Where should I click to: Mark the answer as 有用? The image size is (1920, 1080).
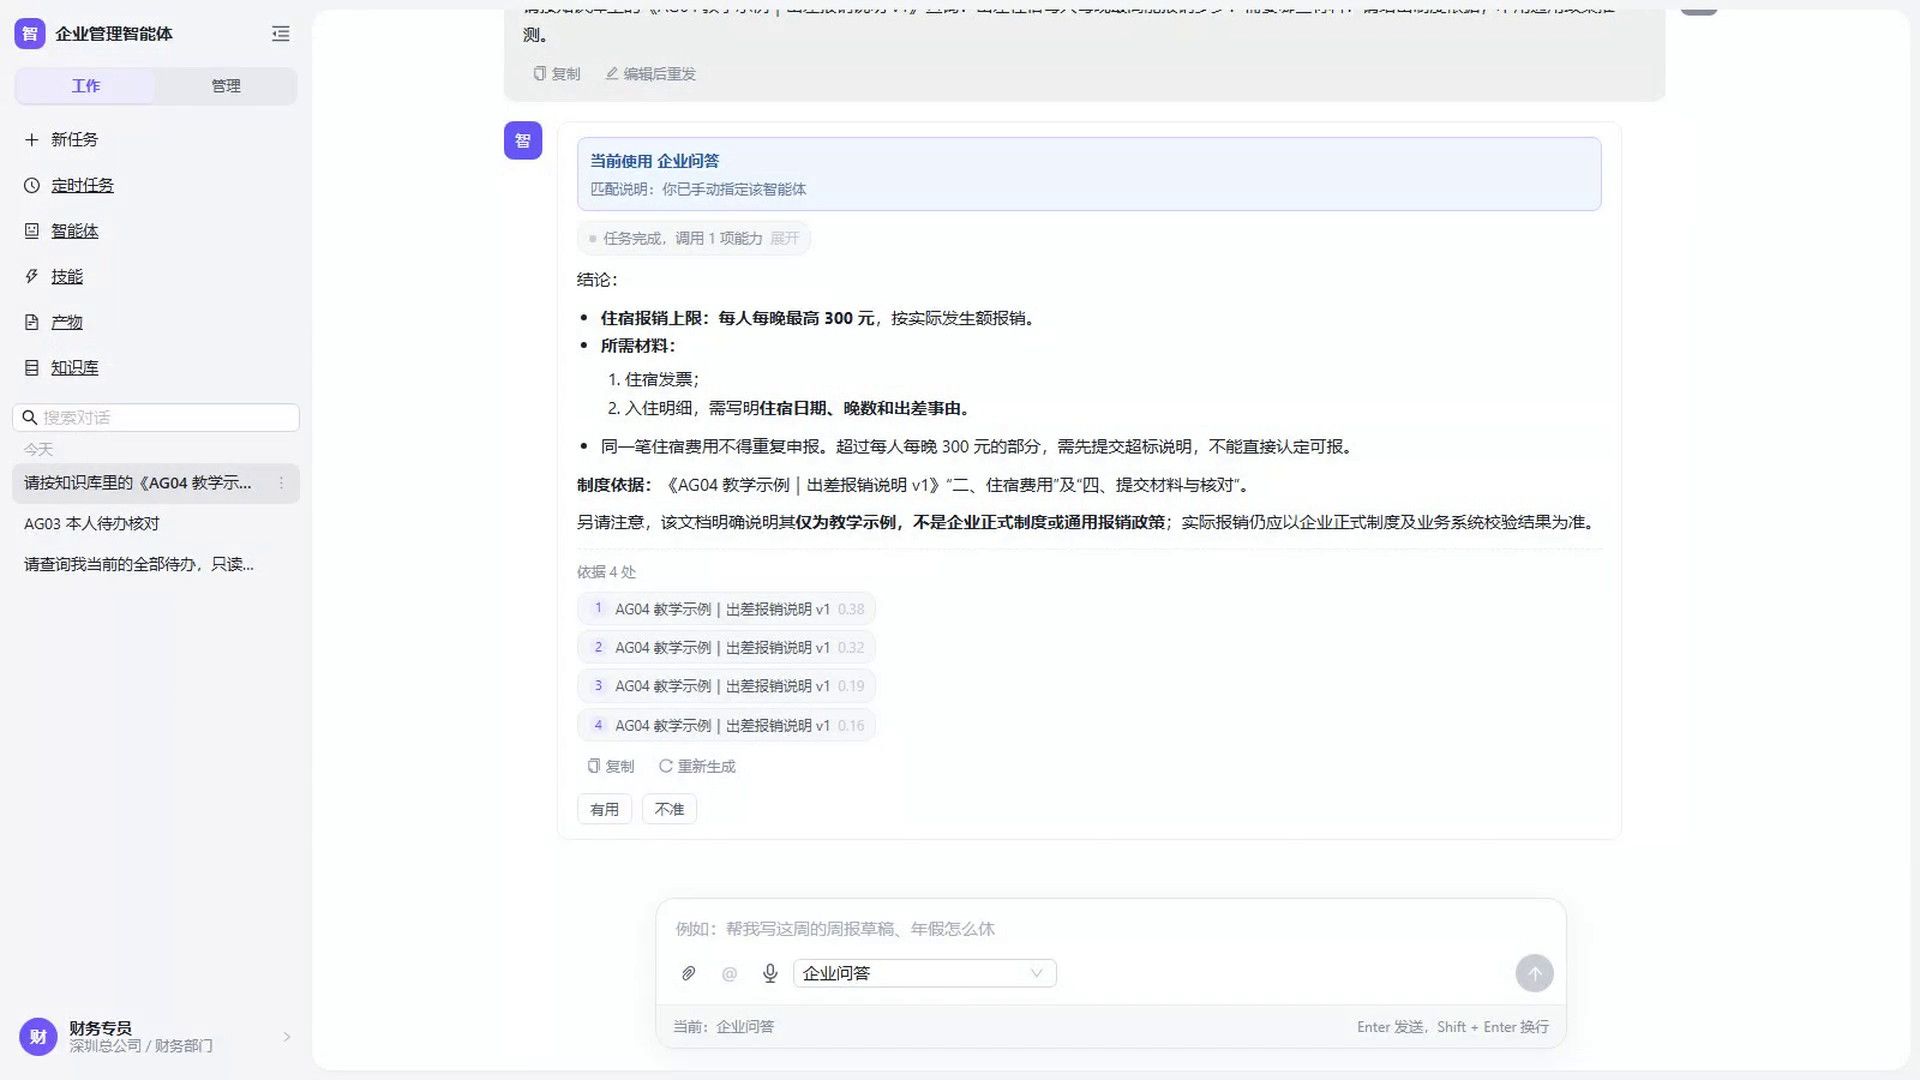click(x=604, y=809)
